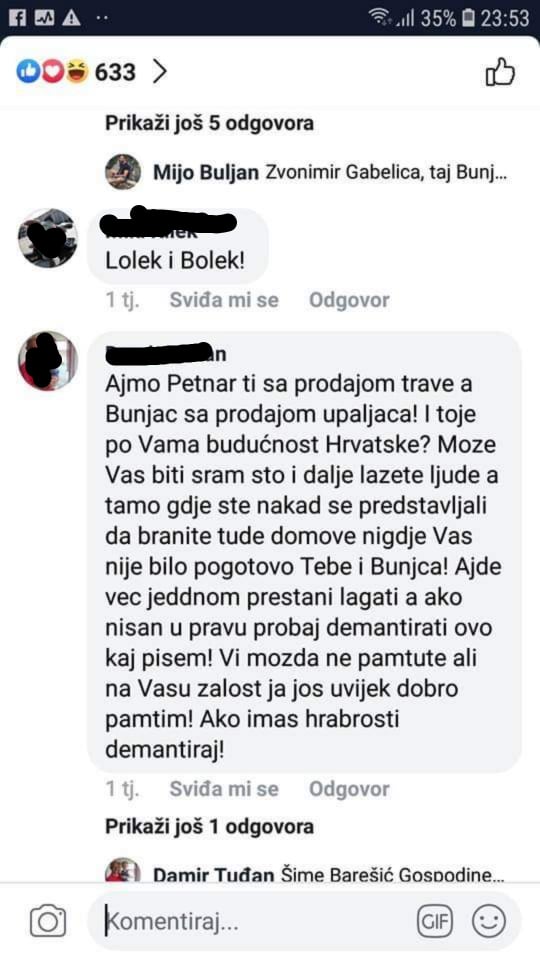The image size is (540, 960).
Task: Tap the thumbs-up like icon at top right
Action: click(500, 72)
